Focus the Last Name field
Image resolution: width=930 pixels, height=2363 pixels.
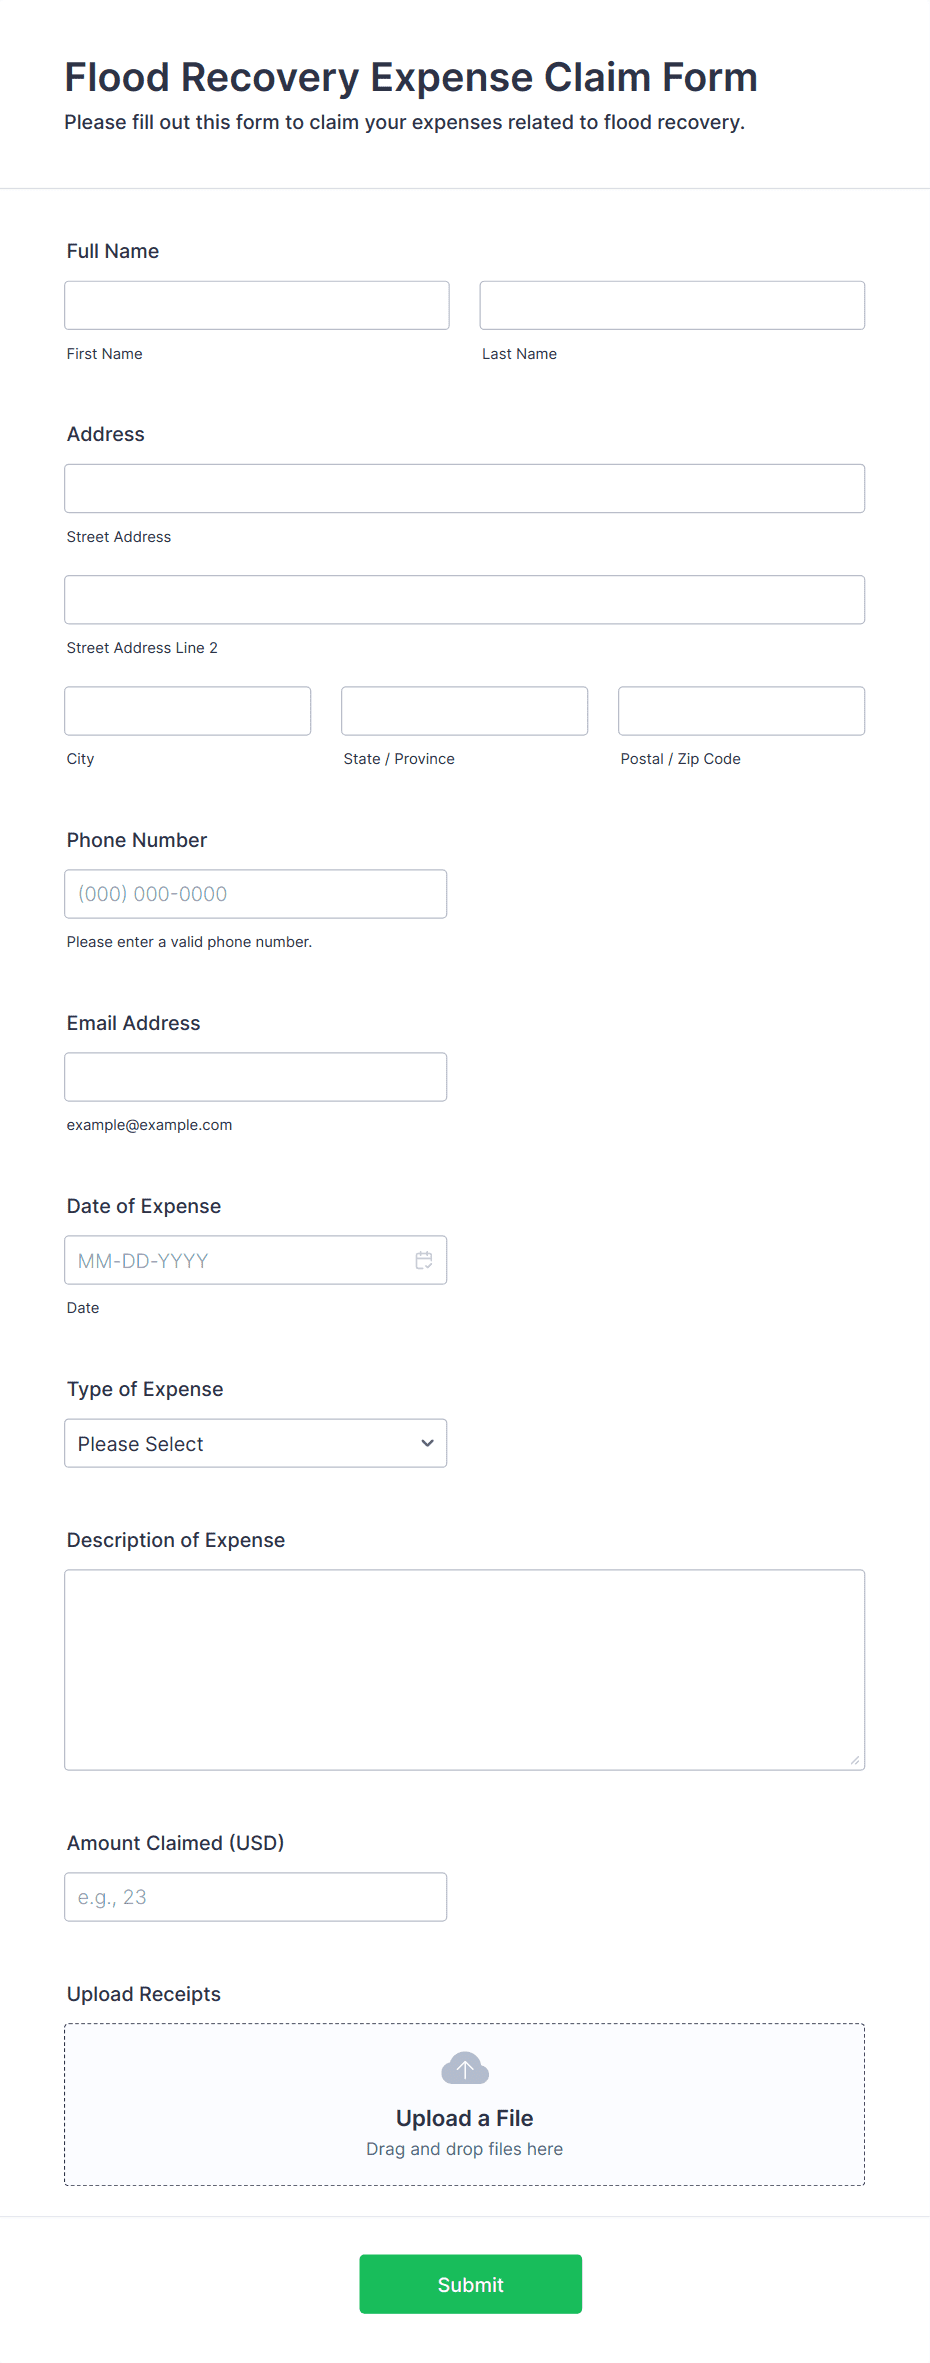pyautogui.click(x=672, y=305)
